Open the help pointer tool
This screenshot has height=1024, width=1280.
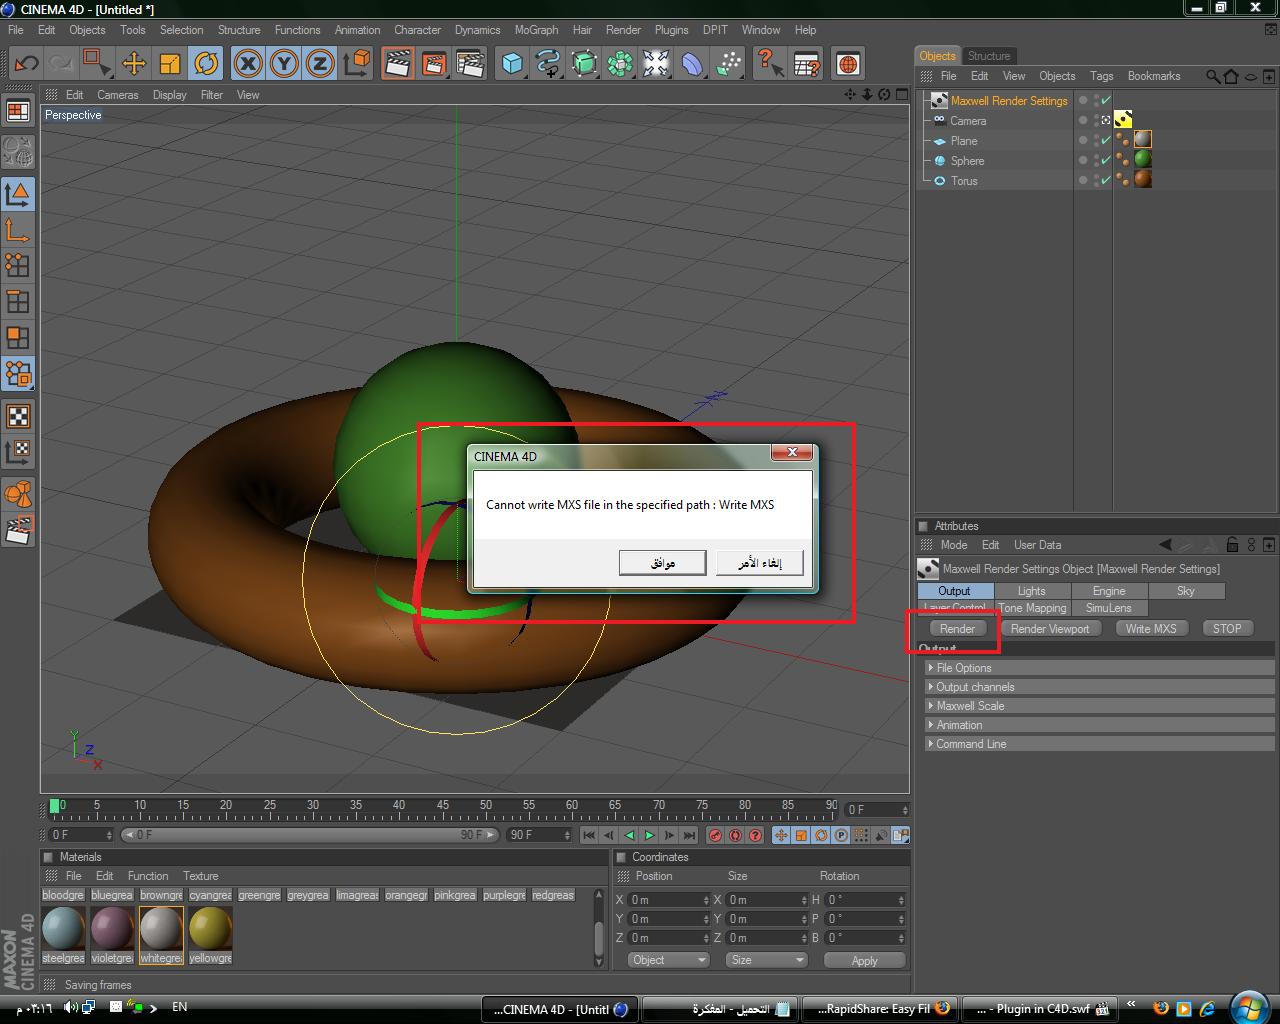pos(770,64)
